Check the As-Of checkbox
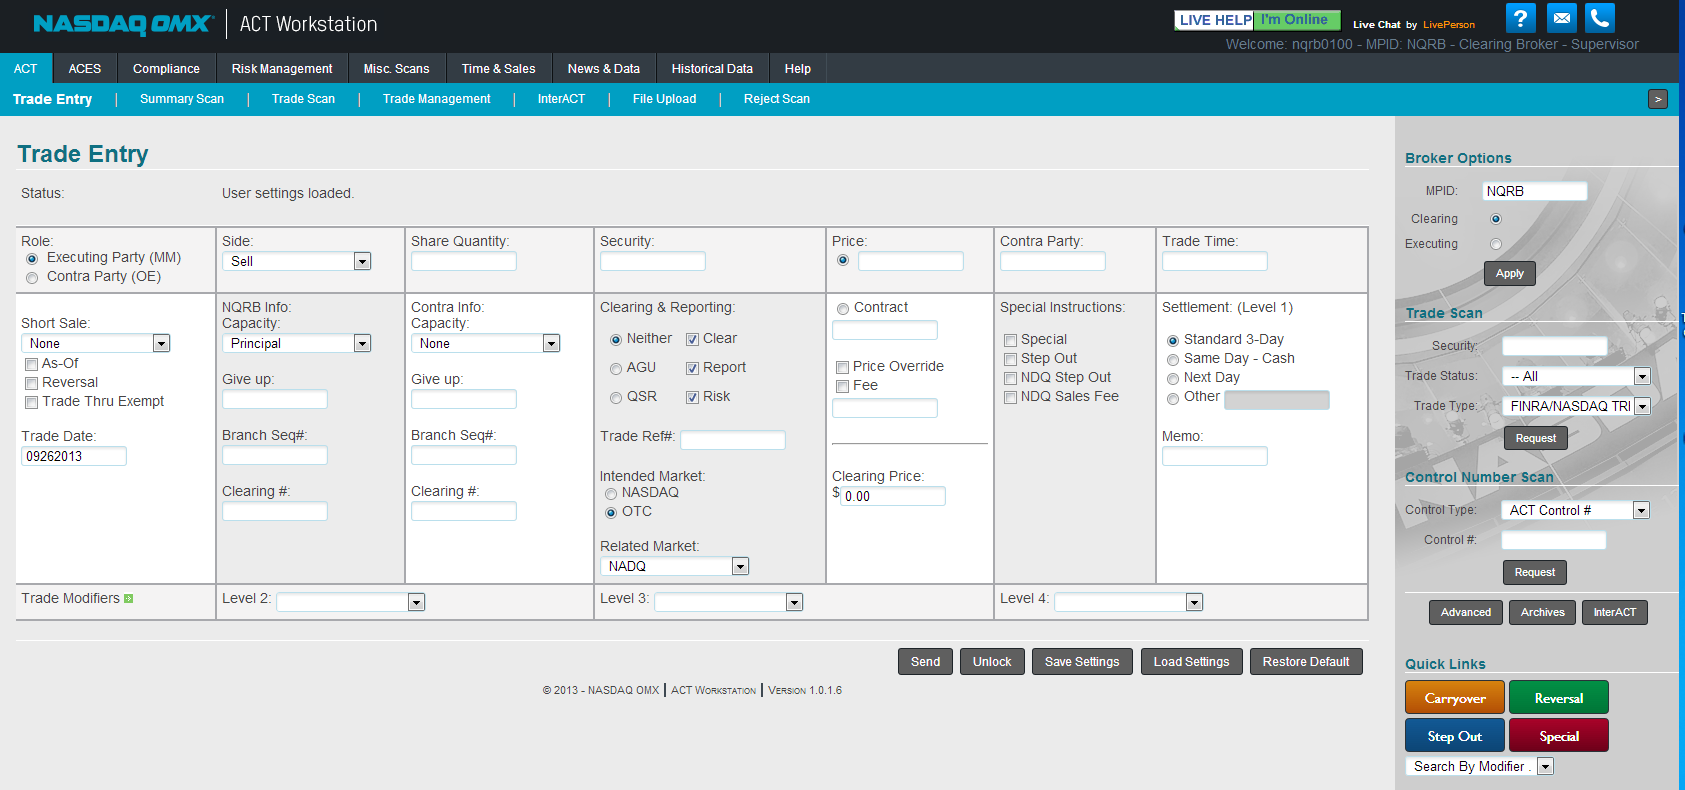This screenshot has width=1685, height=790. click(x=32, y=365)
